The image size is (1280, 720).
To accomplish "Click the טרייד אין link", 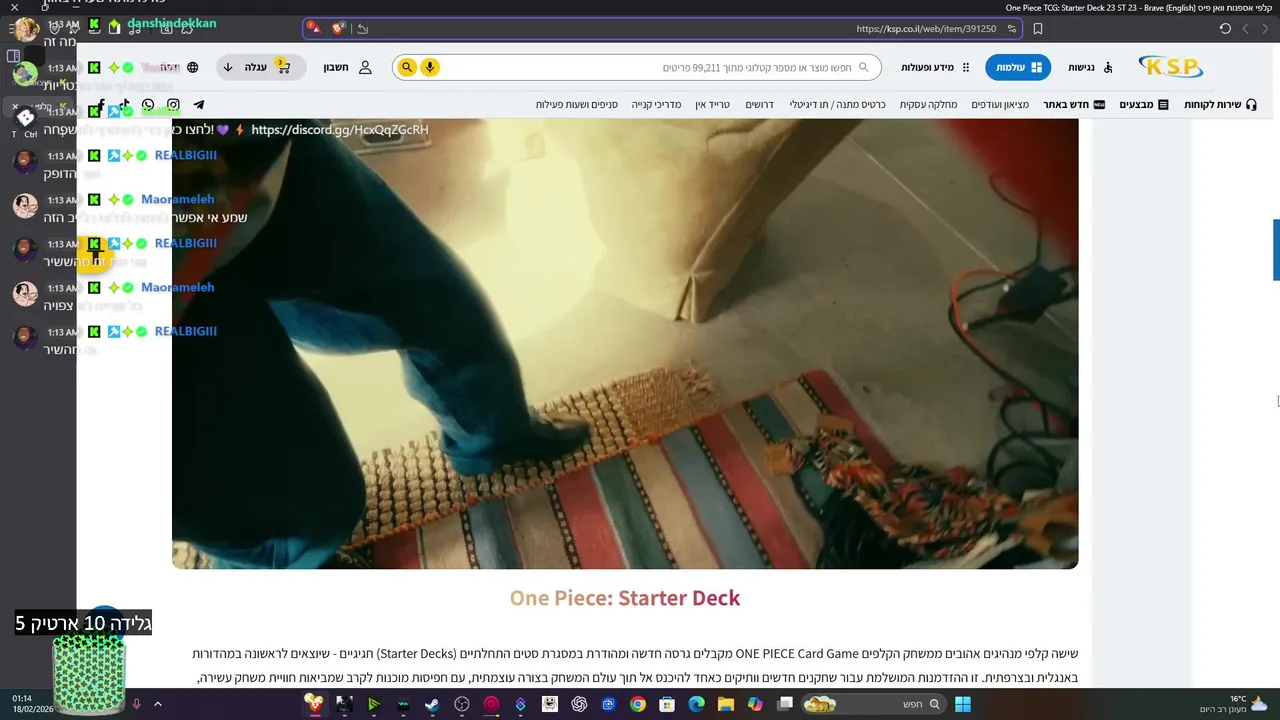I will coord(713,104).
